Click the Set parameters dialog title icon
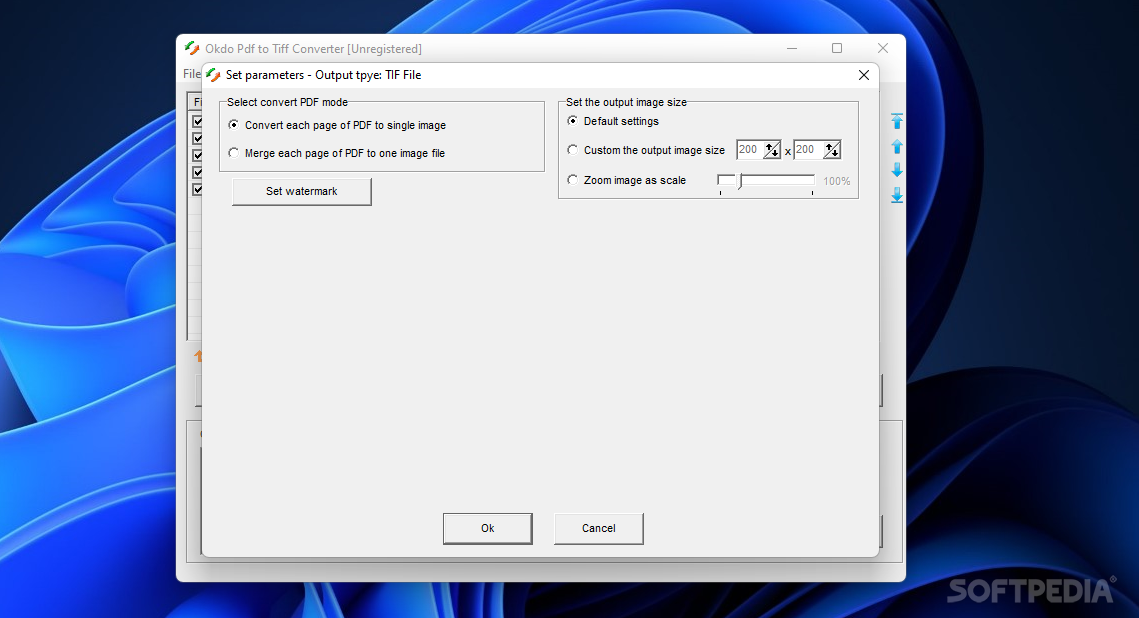 [213, 75]
